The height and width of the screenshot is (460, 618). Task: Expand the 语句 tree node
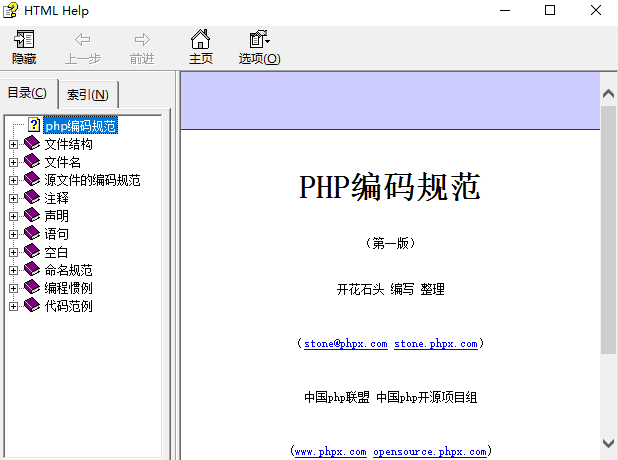click(14, 234)
